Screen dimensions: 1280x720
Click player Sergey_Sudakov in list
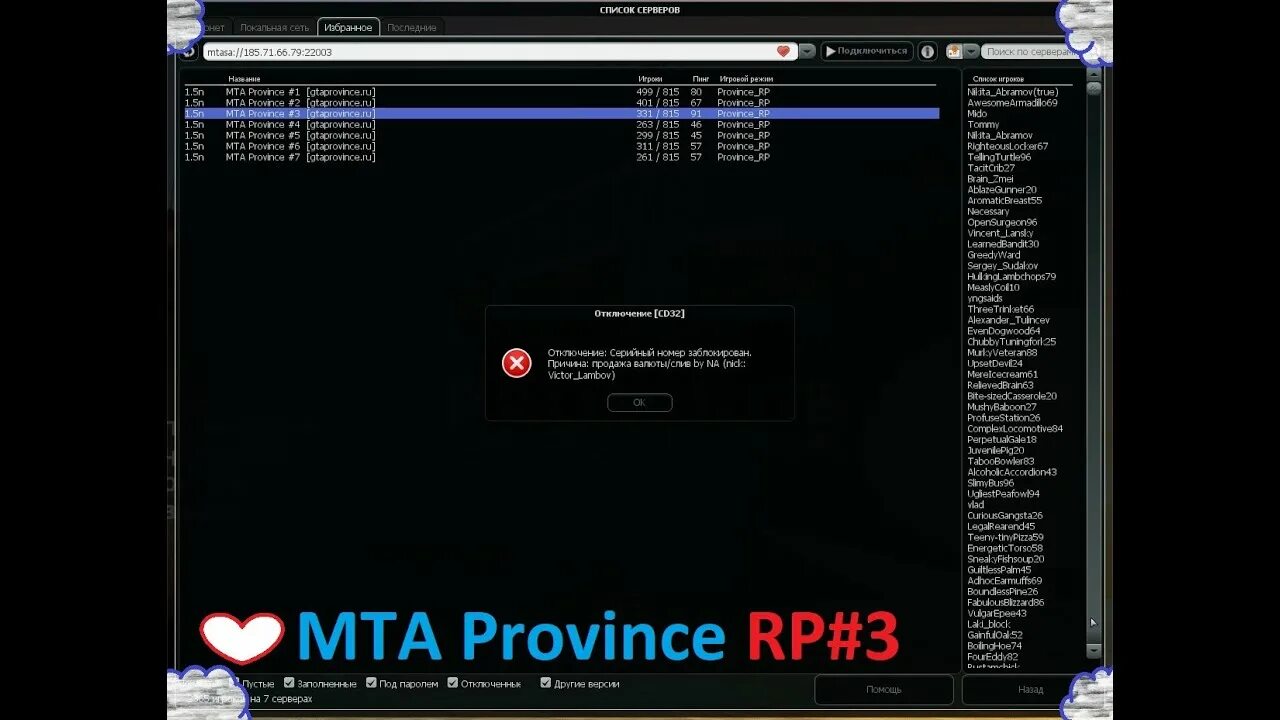coord(1003,266)
